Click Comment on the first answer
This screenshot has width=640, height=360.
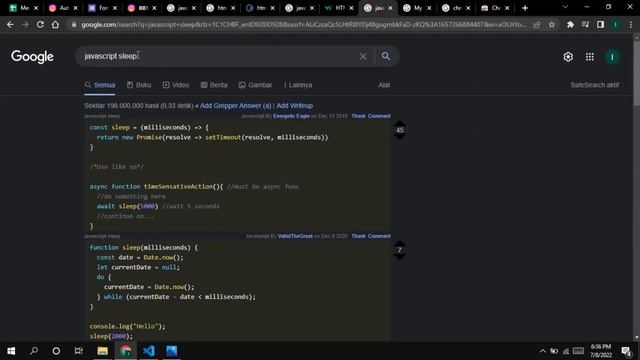[x=379, y=116]
